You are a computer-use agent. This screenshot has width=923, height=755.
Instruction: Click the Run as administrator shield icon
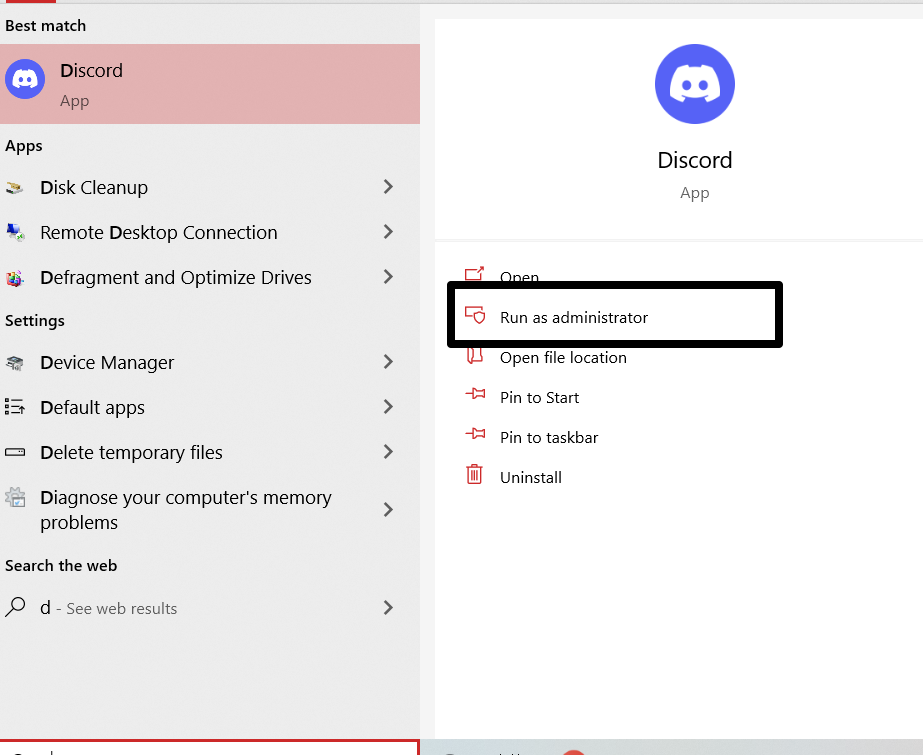click(474, 315)
